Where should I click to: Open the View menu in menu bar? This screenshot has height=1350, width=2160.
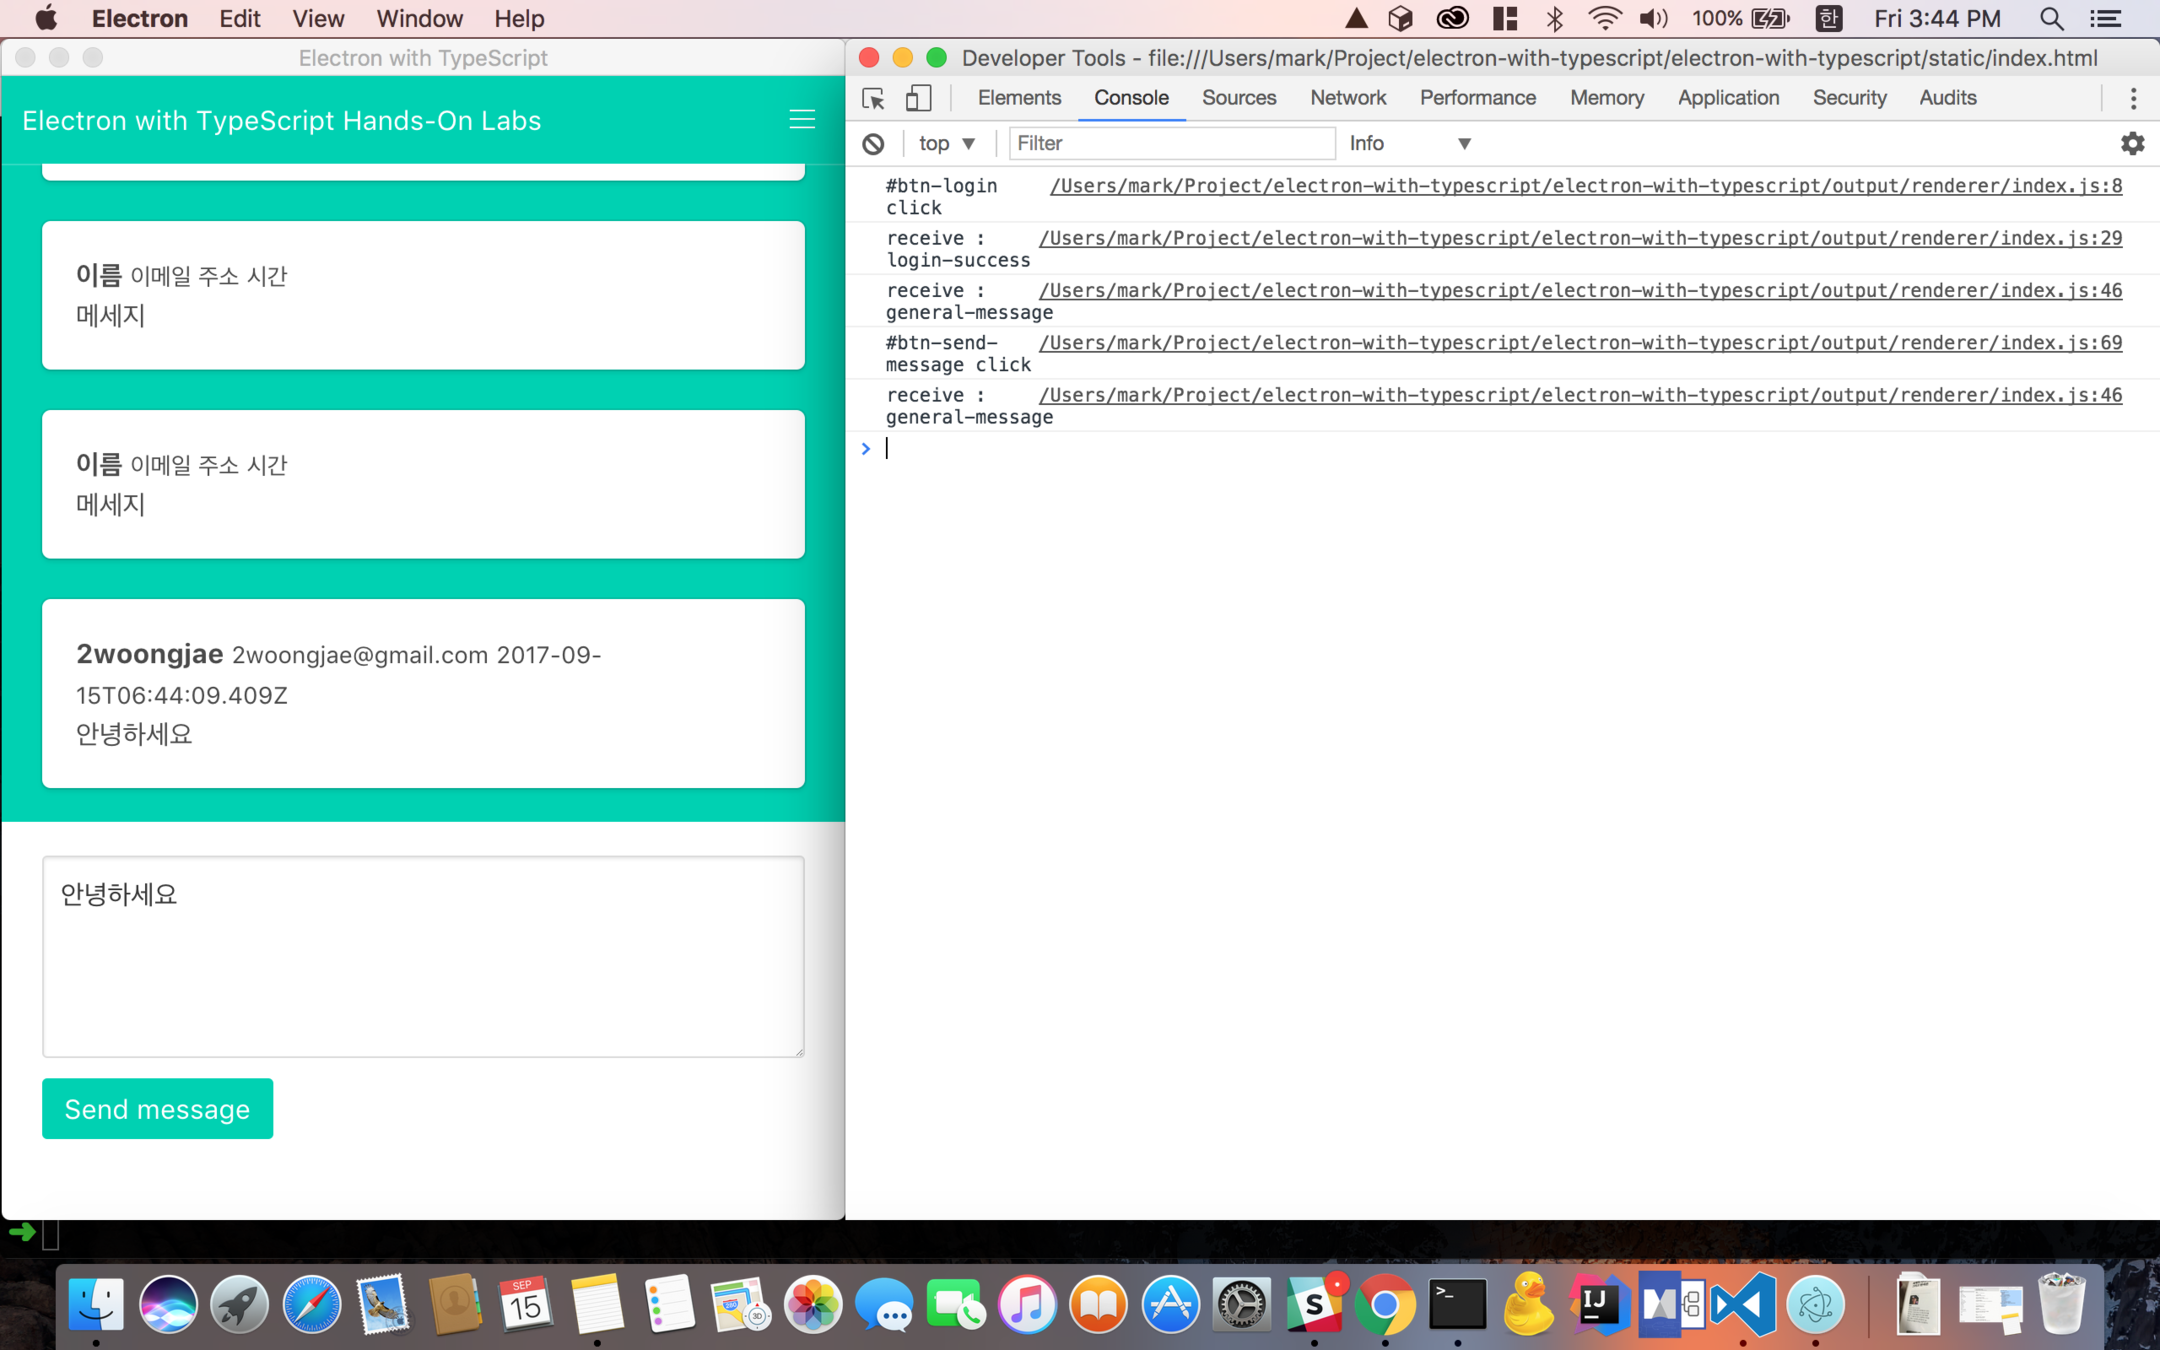pyautogui.click(x=318, y=19)
